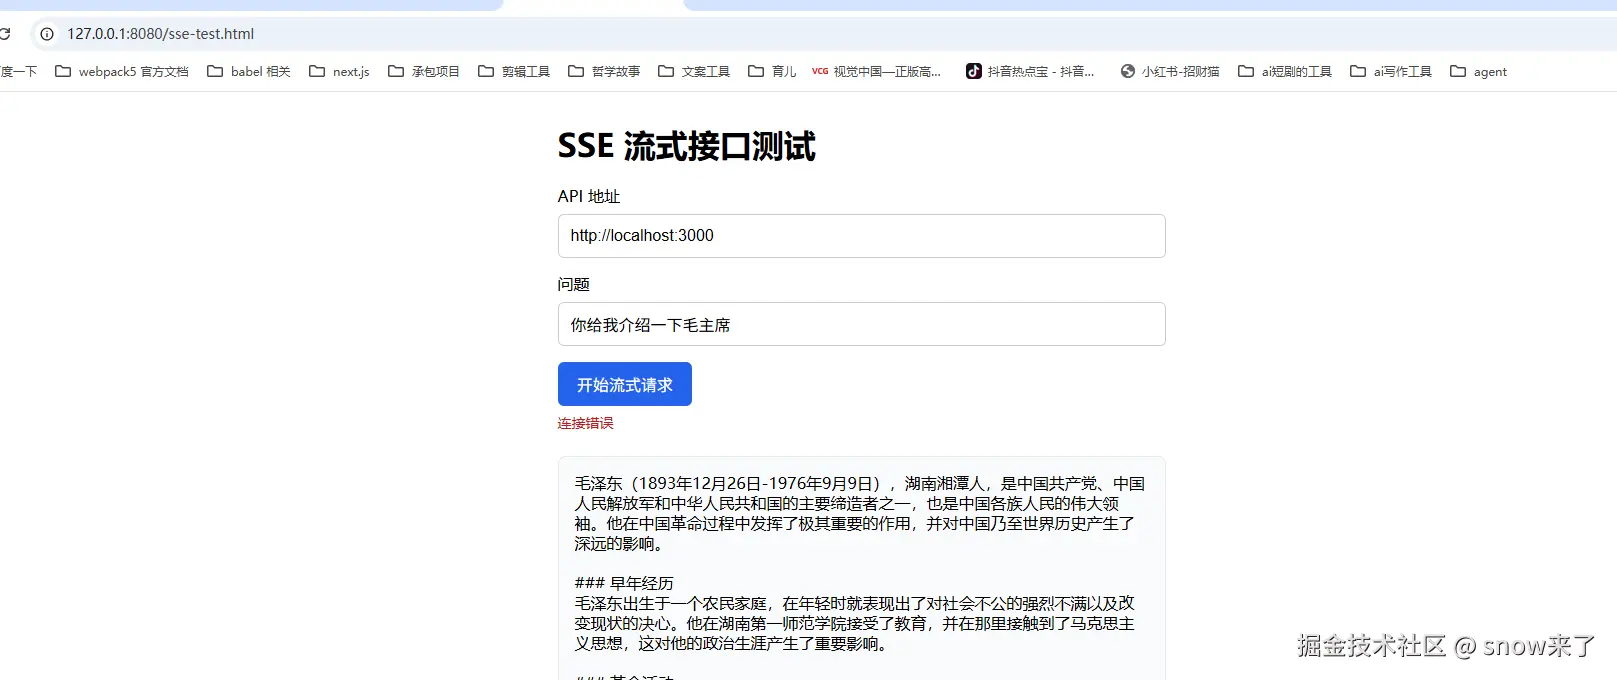Image resolution: width=1617 pixels, height=680 pixels.
Task: Open the 哲学故事 bookmark folder
Action: click(604, 72)
